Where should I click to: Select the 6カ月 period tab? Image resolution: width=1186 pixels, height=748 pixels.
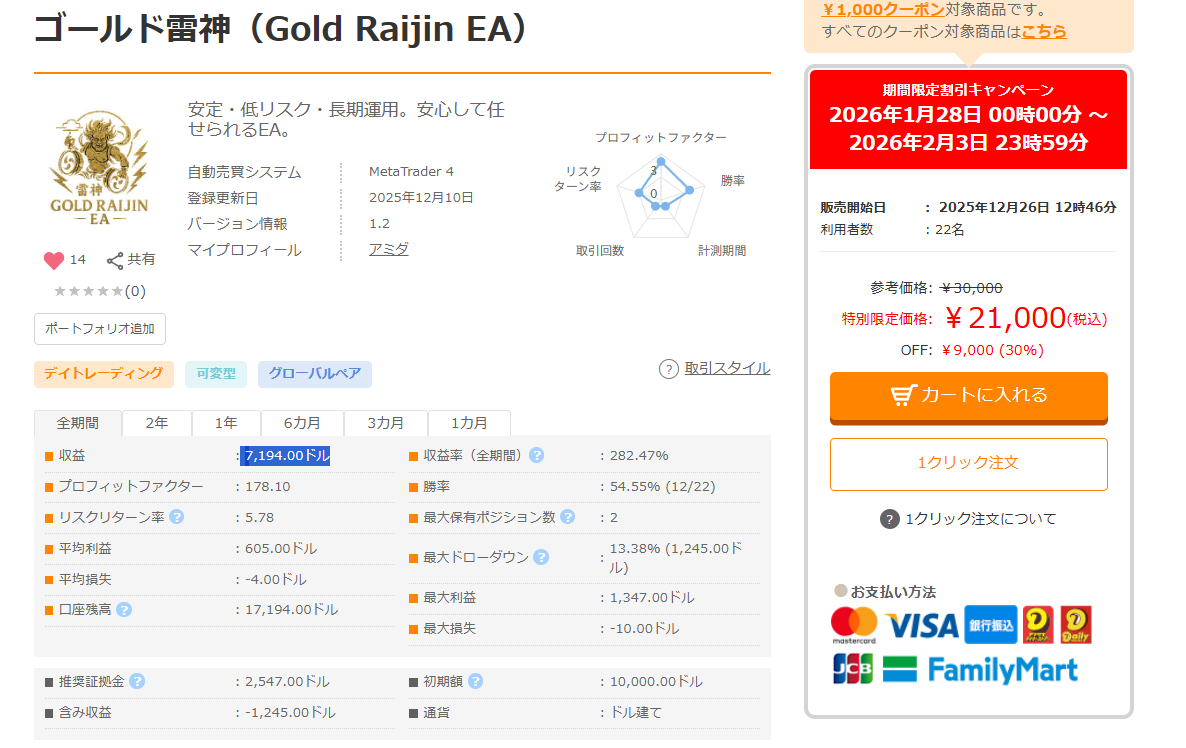tap(302, 423)
